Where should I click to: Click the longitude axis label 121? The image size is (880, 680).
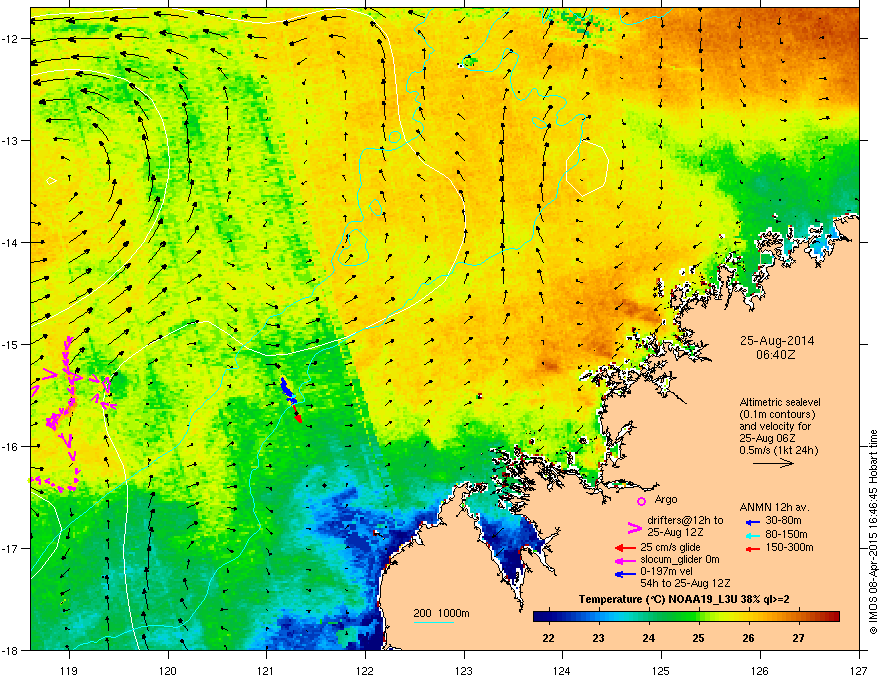tap(266, 670)
